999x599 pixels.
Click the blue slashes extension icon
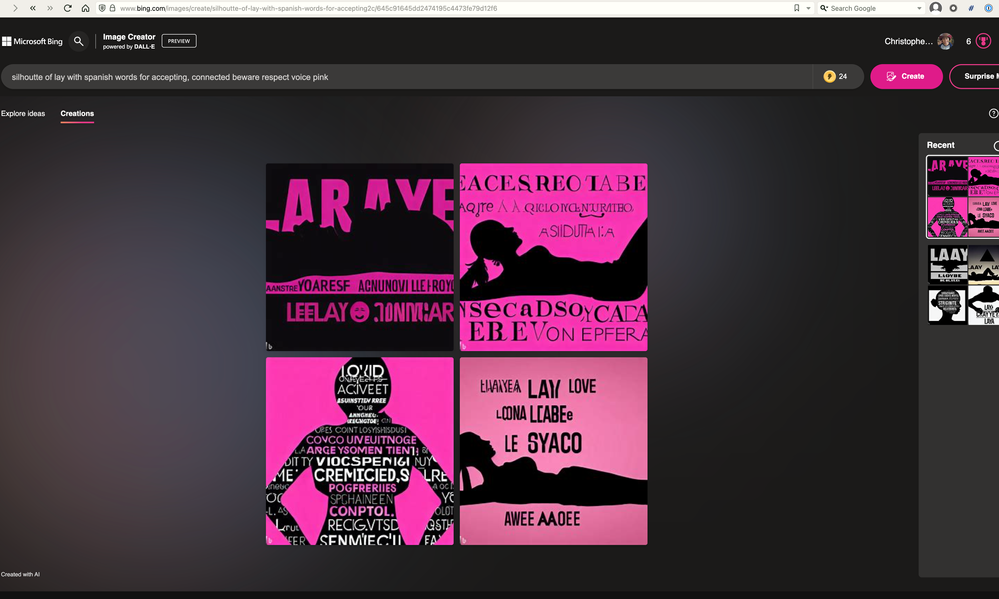coord(970,8)
